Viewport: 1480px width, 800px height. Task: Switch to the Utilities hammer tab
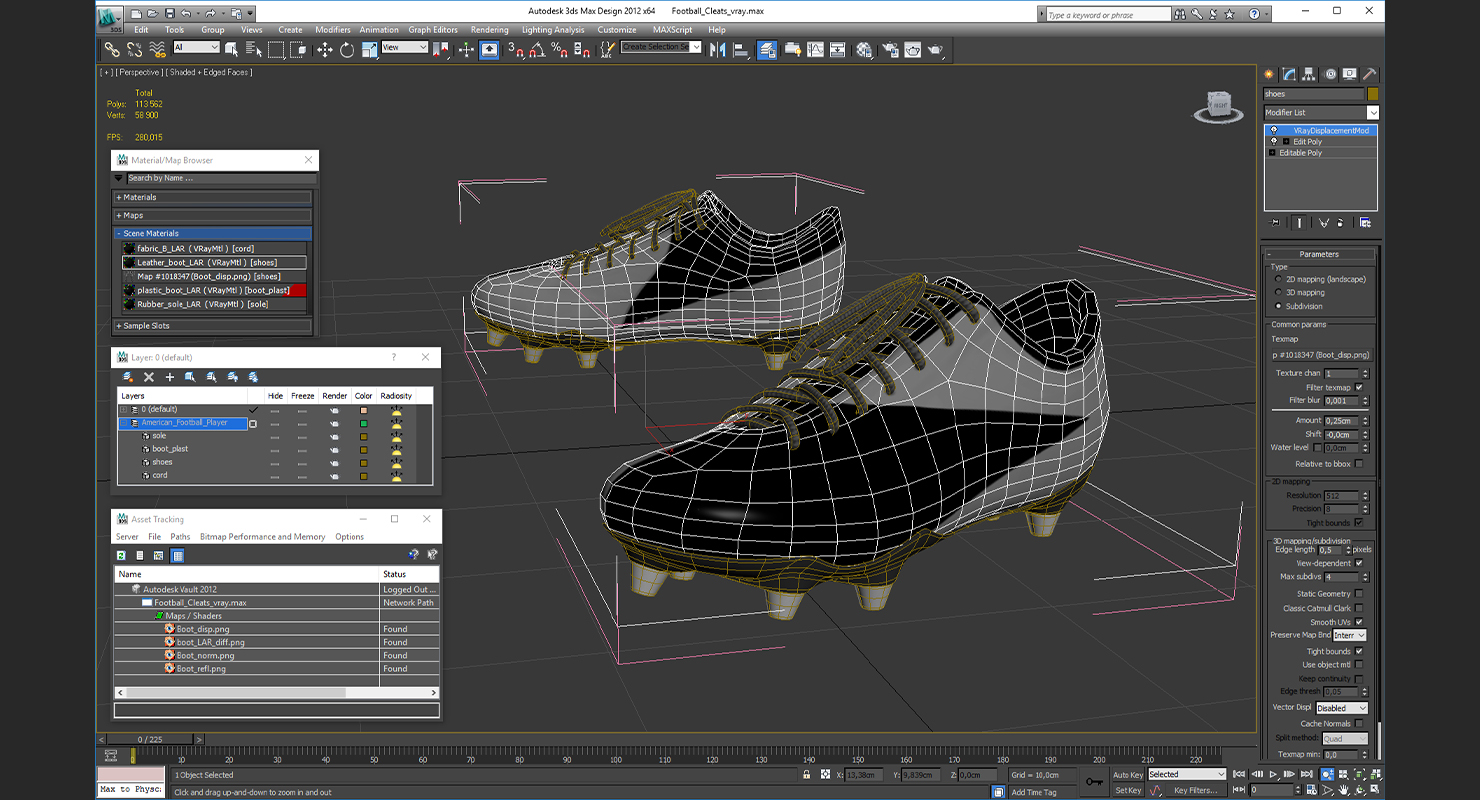pos(1370,74)
